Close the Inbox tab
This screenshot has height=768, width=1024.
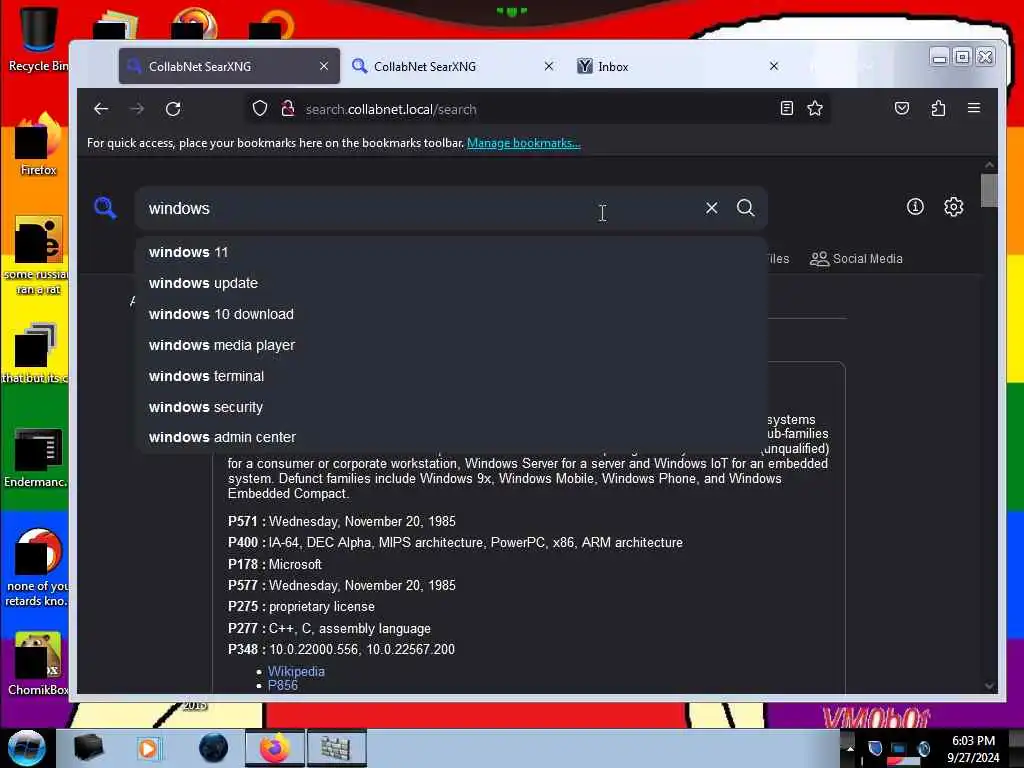point(774,66)
